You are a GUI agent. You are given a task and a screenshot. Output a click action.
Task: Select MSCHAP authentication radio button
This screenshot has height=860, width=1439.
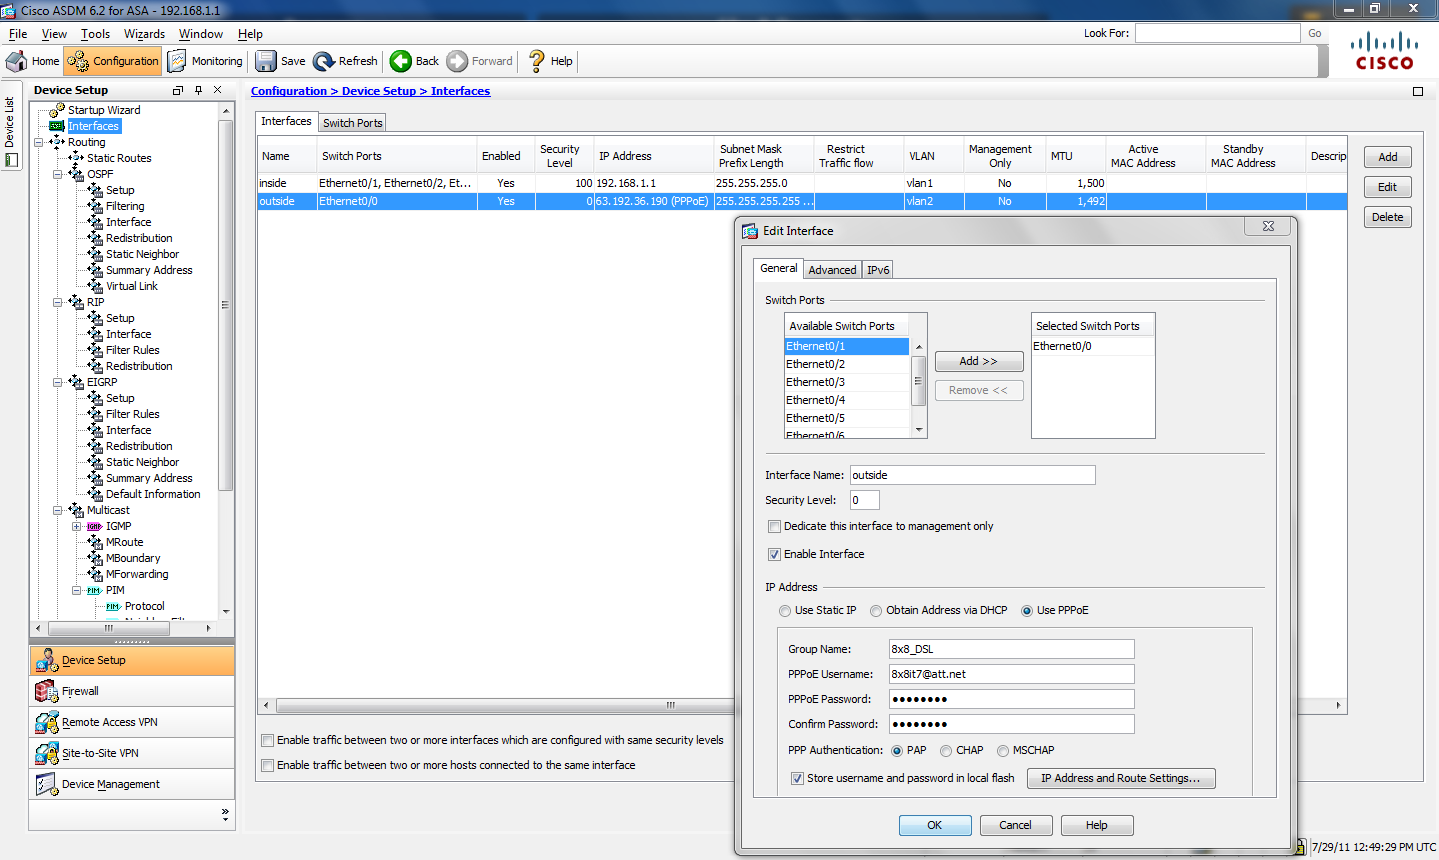click(x=1003, y=751)
